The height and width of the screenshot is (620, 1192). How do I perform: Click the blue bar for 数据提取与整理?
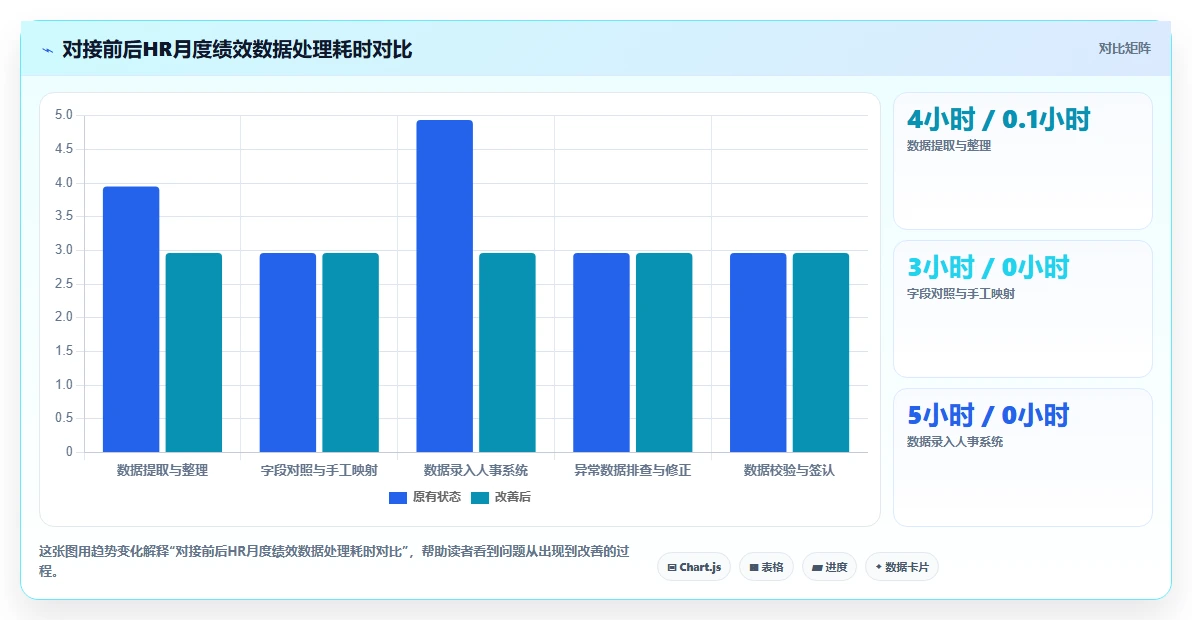click(131, 319)
